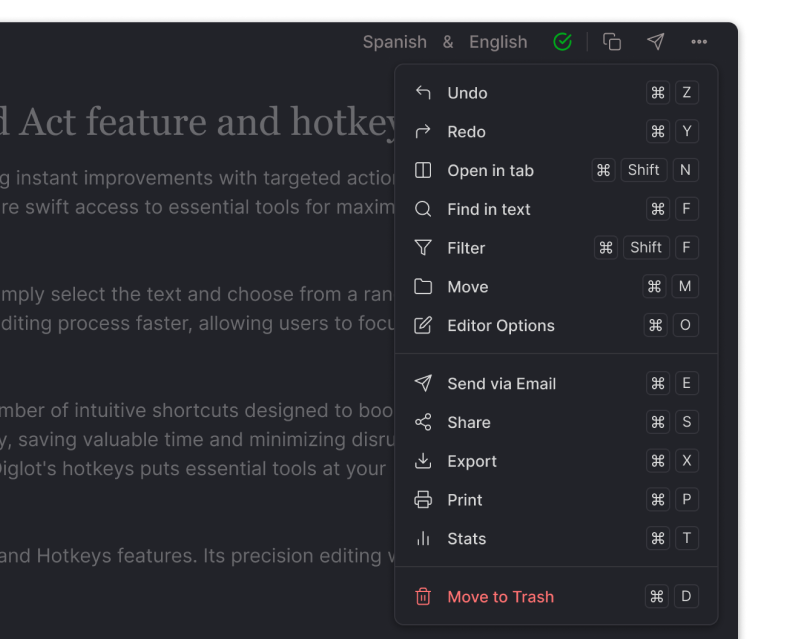Open the three-dot more options menu

tap(699, 42)
